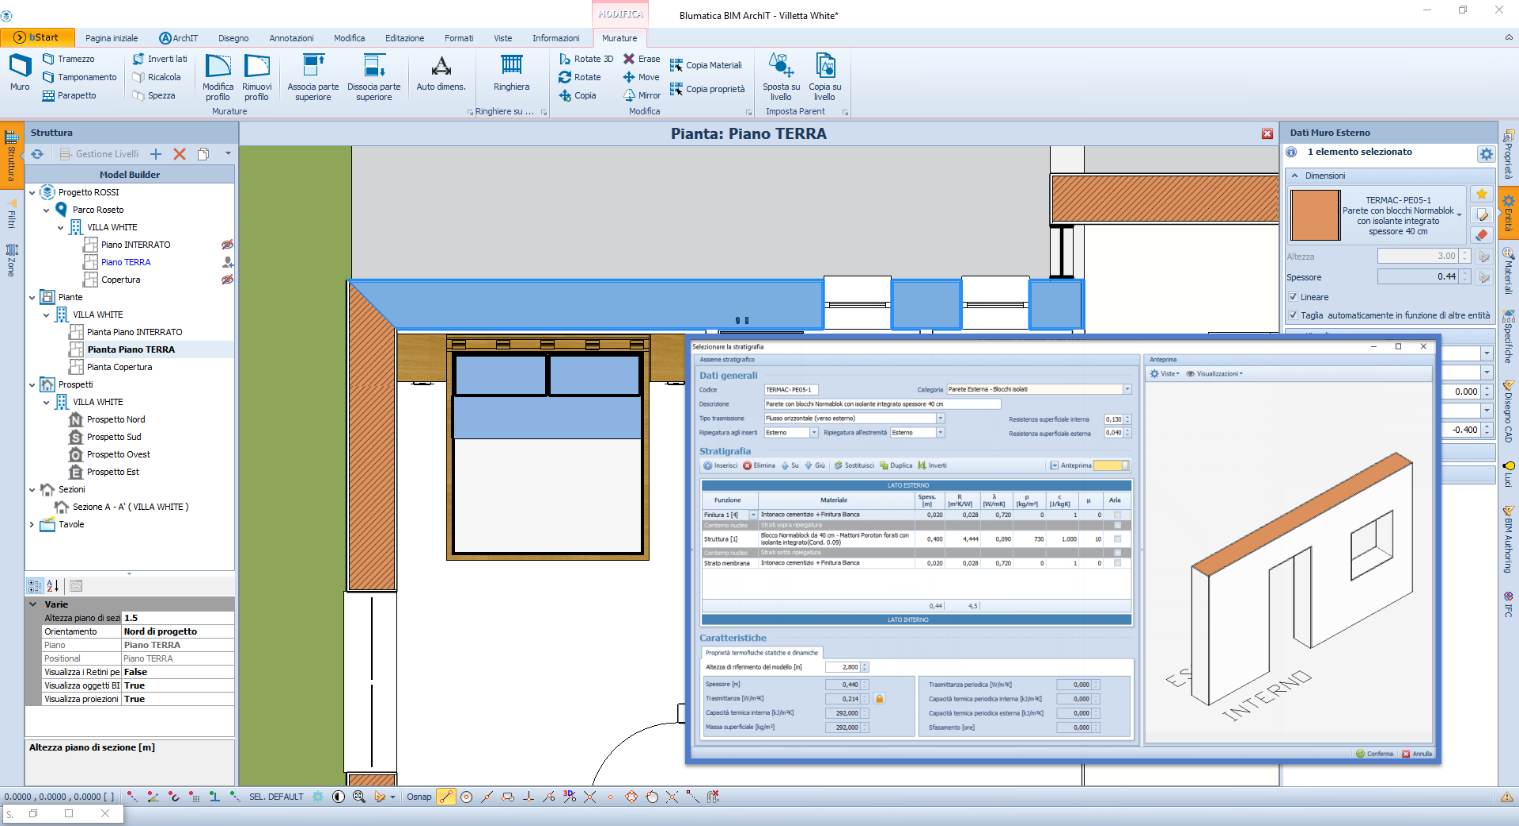Screen dimensions: 1519x826
Task: Toggle center snap circle icon
Action: point(466,797)
